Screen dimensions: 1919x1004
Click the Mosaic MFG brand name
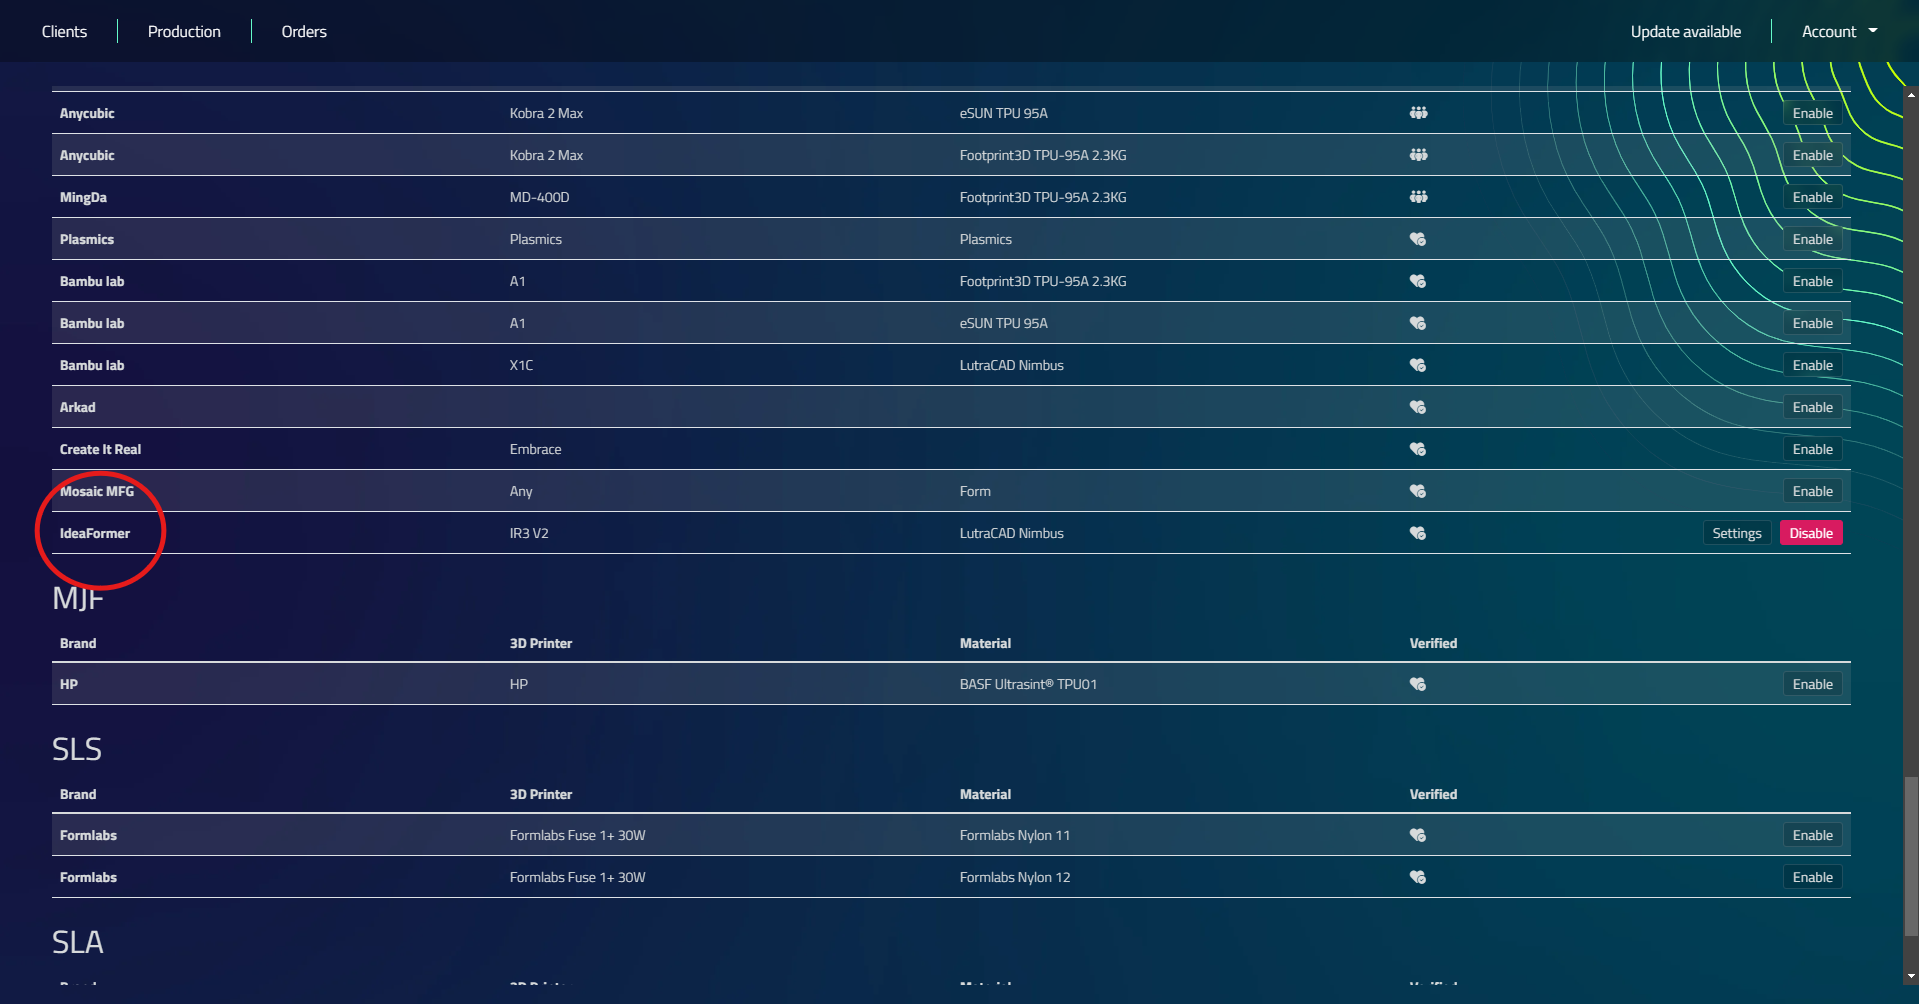pyautogui.click(x=97, y=491)
